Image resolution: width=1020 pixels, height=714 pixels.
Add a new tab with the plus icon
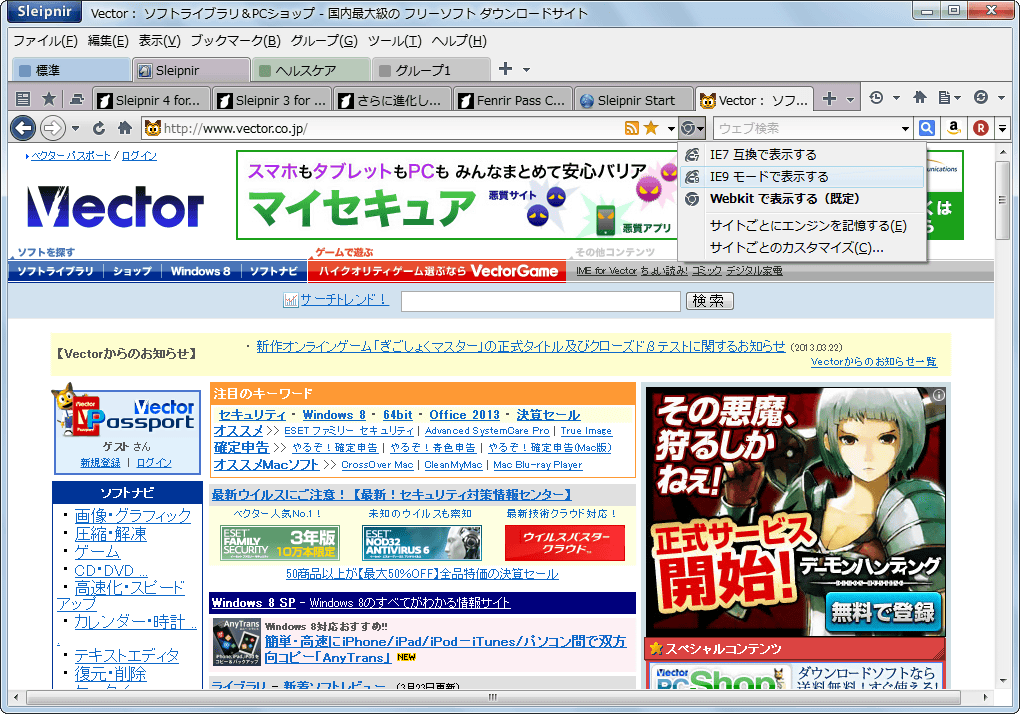(829, 99)
